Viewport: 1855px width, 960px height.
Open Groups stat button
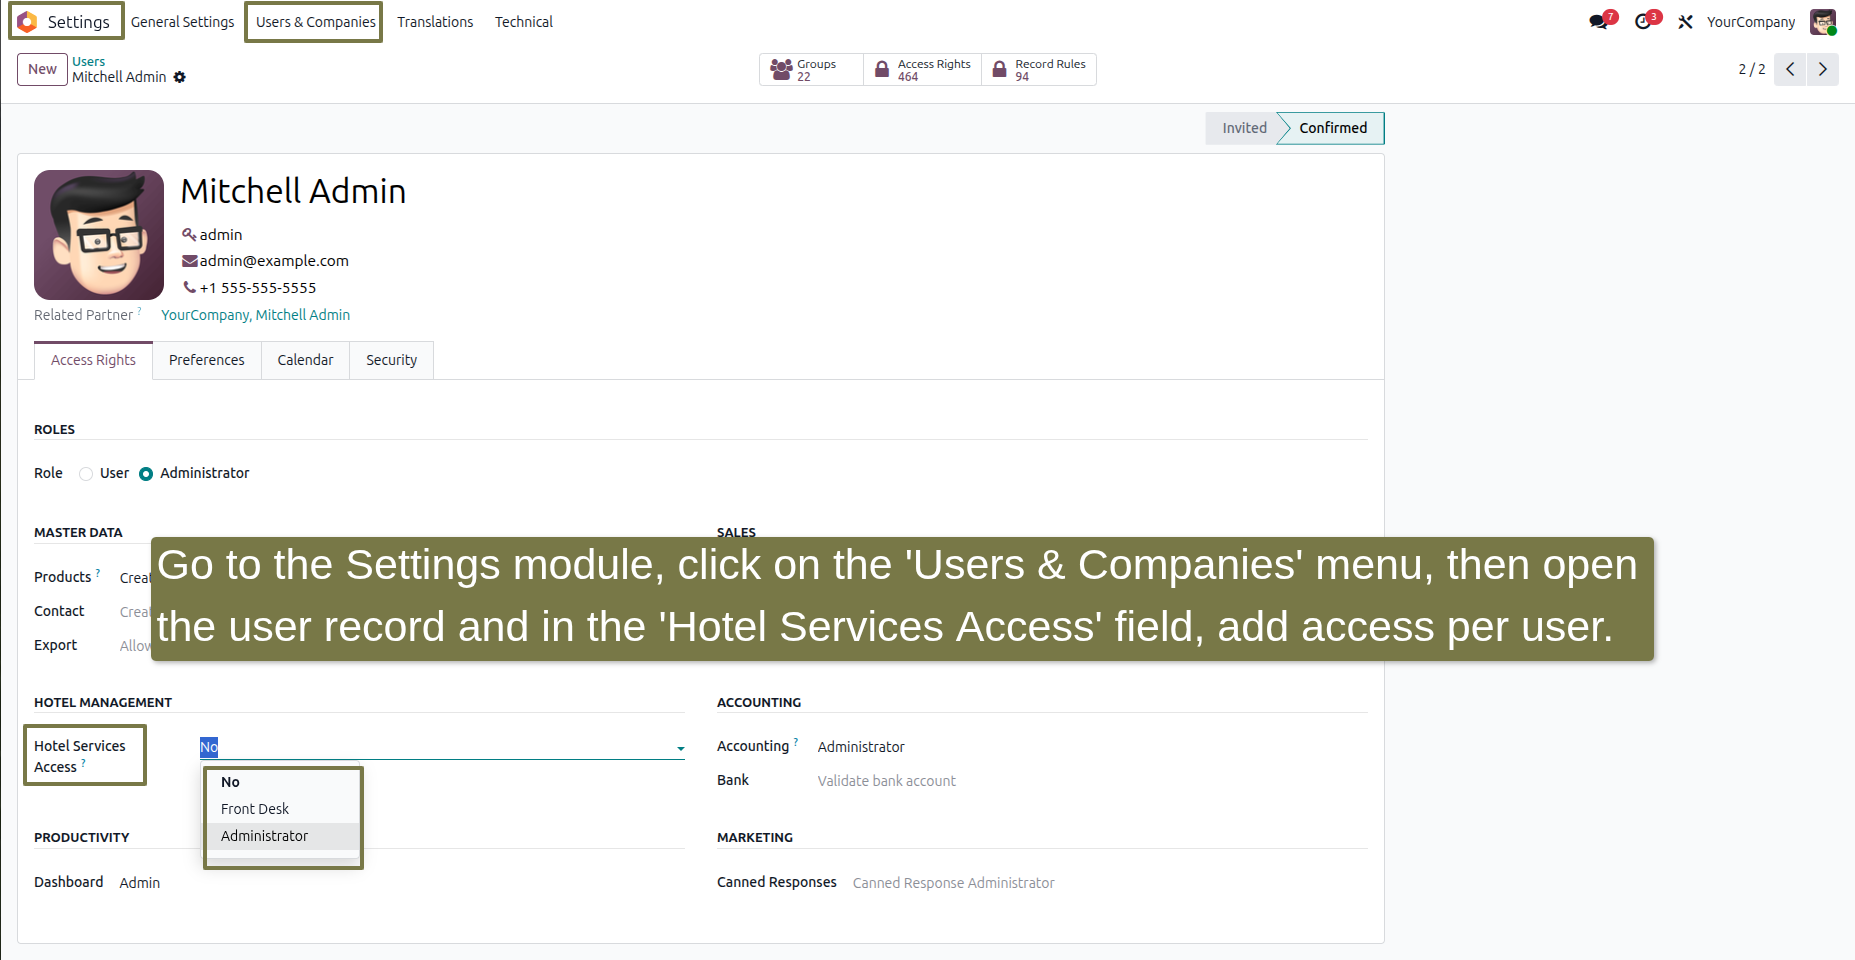(811, 69)
